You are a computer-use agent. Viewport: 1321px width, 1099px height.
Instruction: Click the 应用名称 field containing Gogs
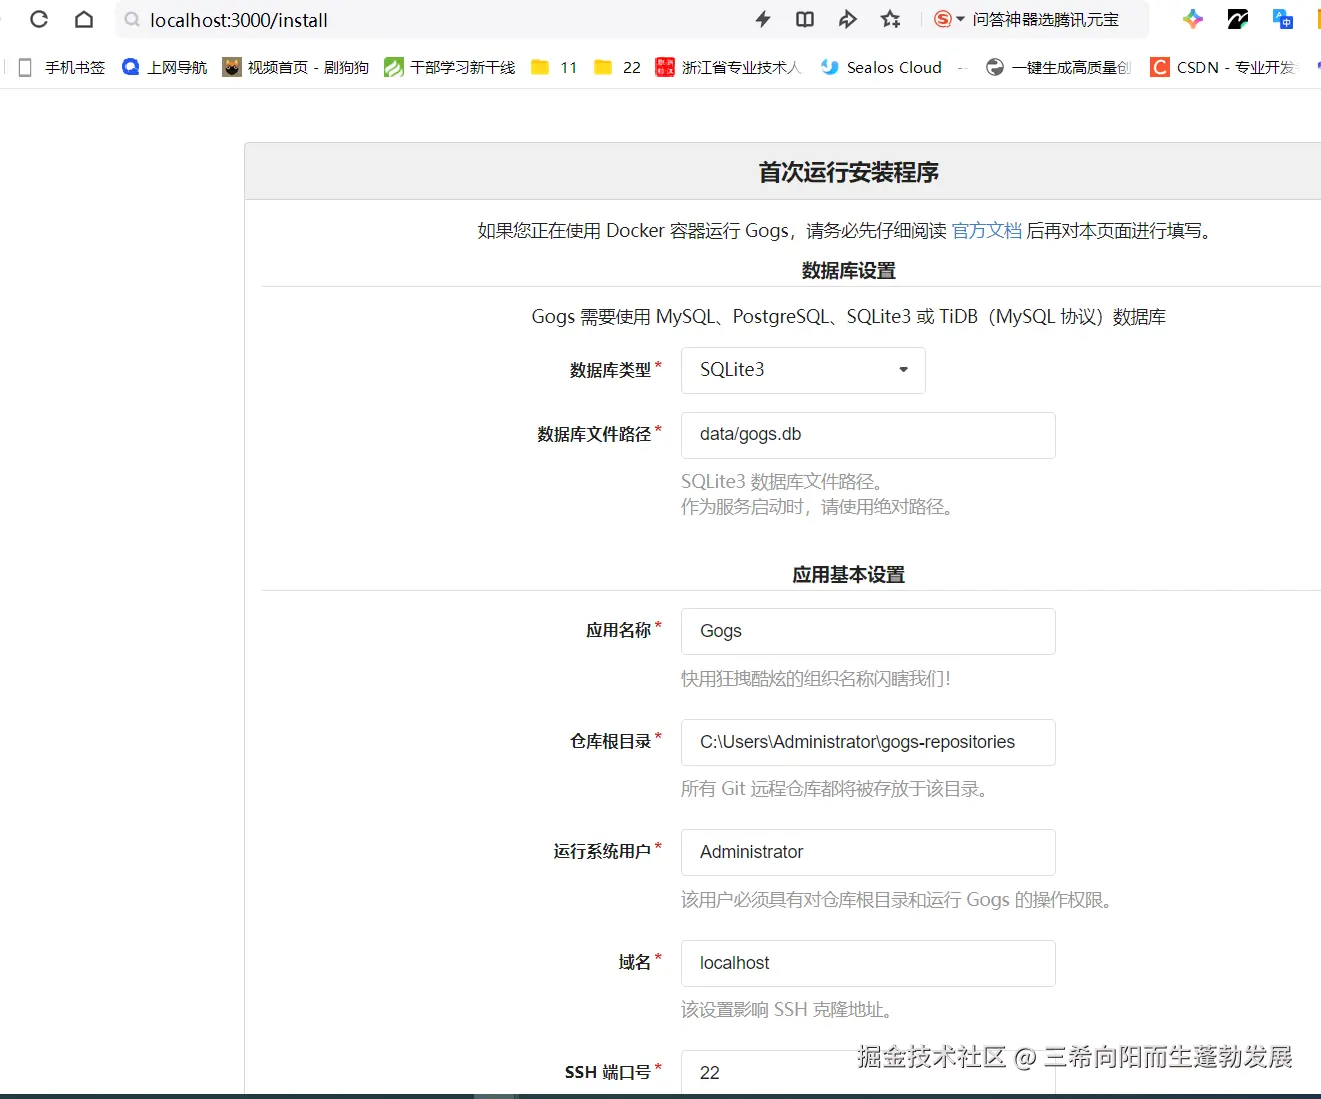(868, 631)
